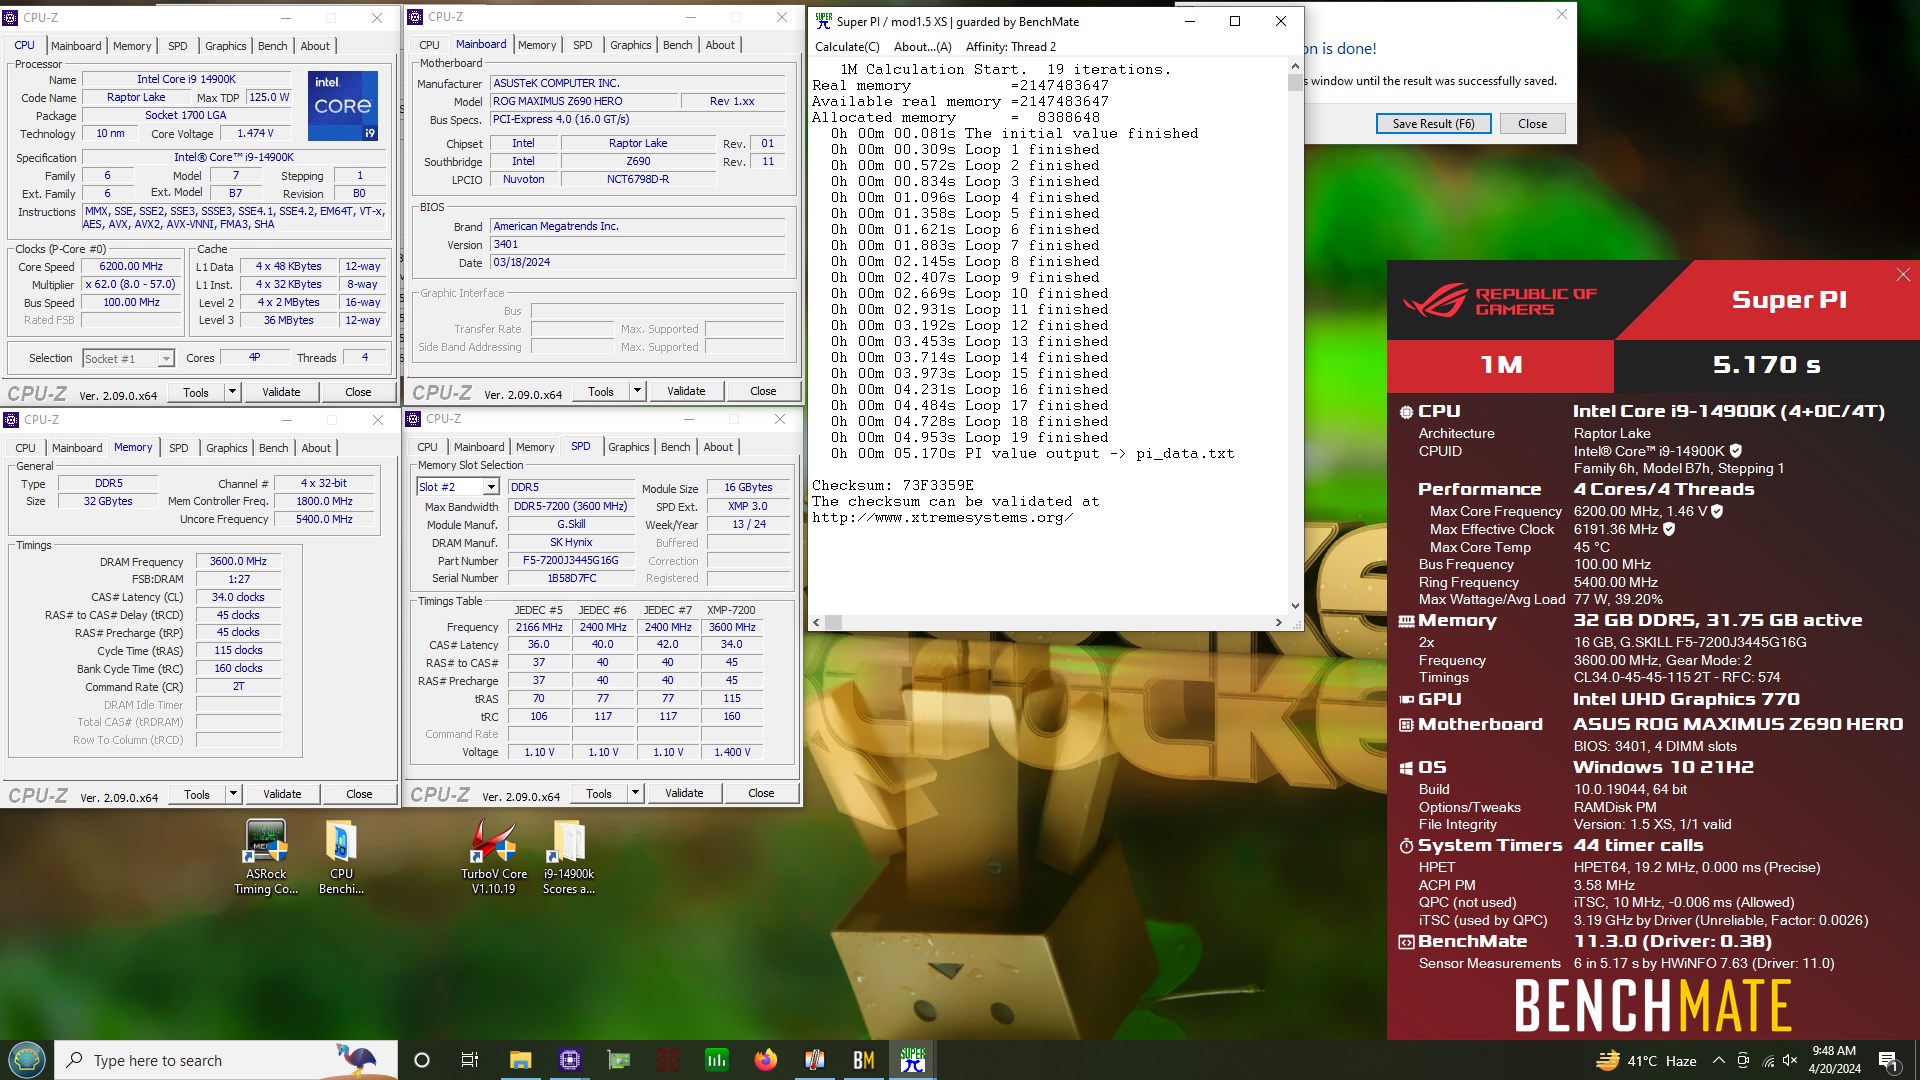This screenshot has width=1920, height=1080.
Task: Click the 5.170 s result time
Action: [x=1766, y=365]
